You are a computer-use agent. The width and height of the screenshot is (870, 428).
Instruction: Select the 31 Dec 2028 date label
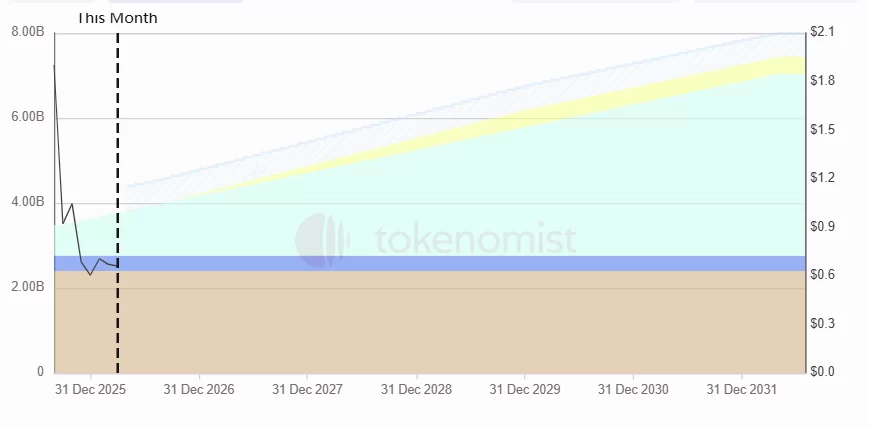pyautogui.click(x=416, y=389)
